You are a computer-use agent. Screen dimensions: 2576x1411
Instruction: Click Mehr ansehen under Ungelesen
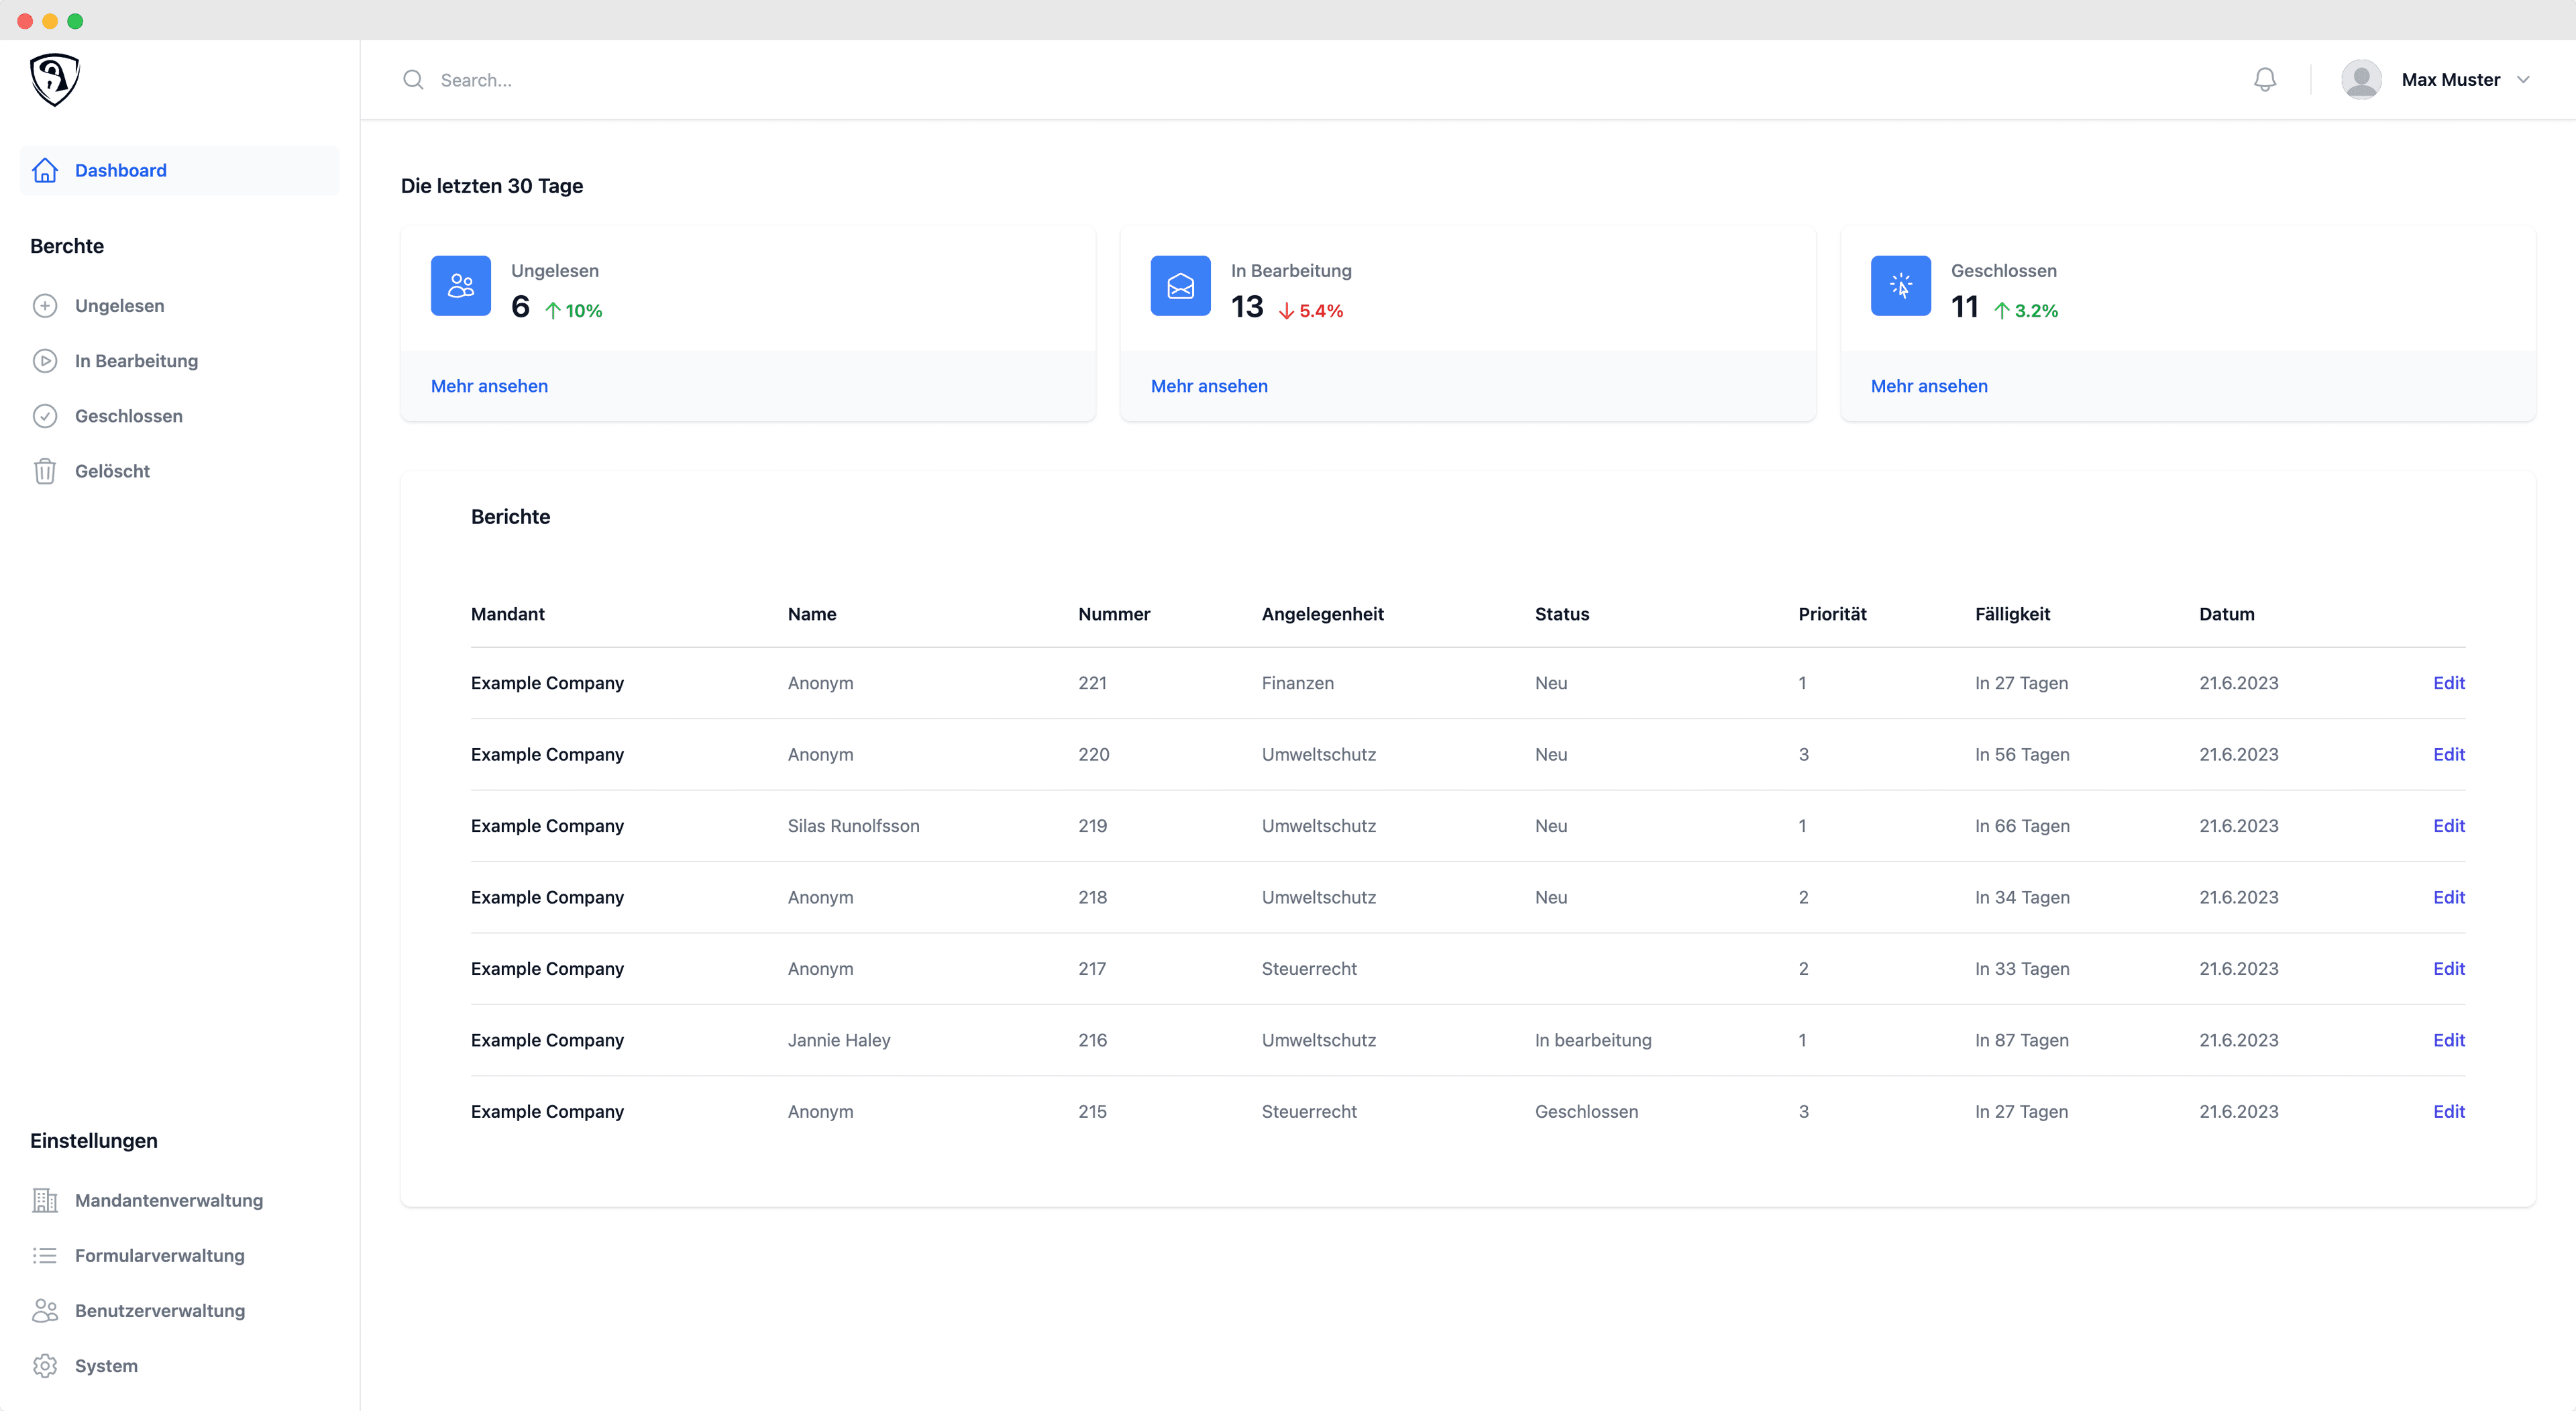pyautogui.click(x=489, y=386)
